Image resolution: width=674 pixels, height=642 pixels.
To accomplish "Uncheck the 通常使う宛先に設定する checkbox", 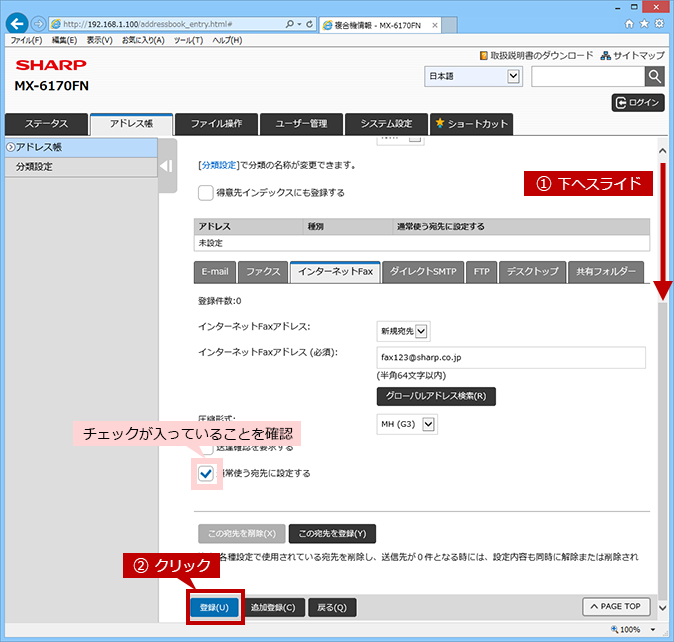I will (206, 474).
